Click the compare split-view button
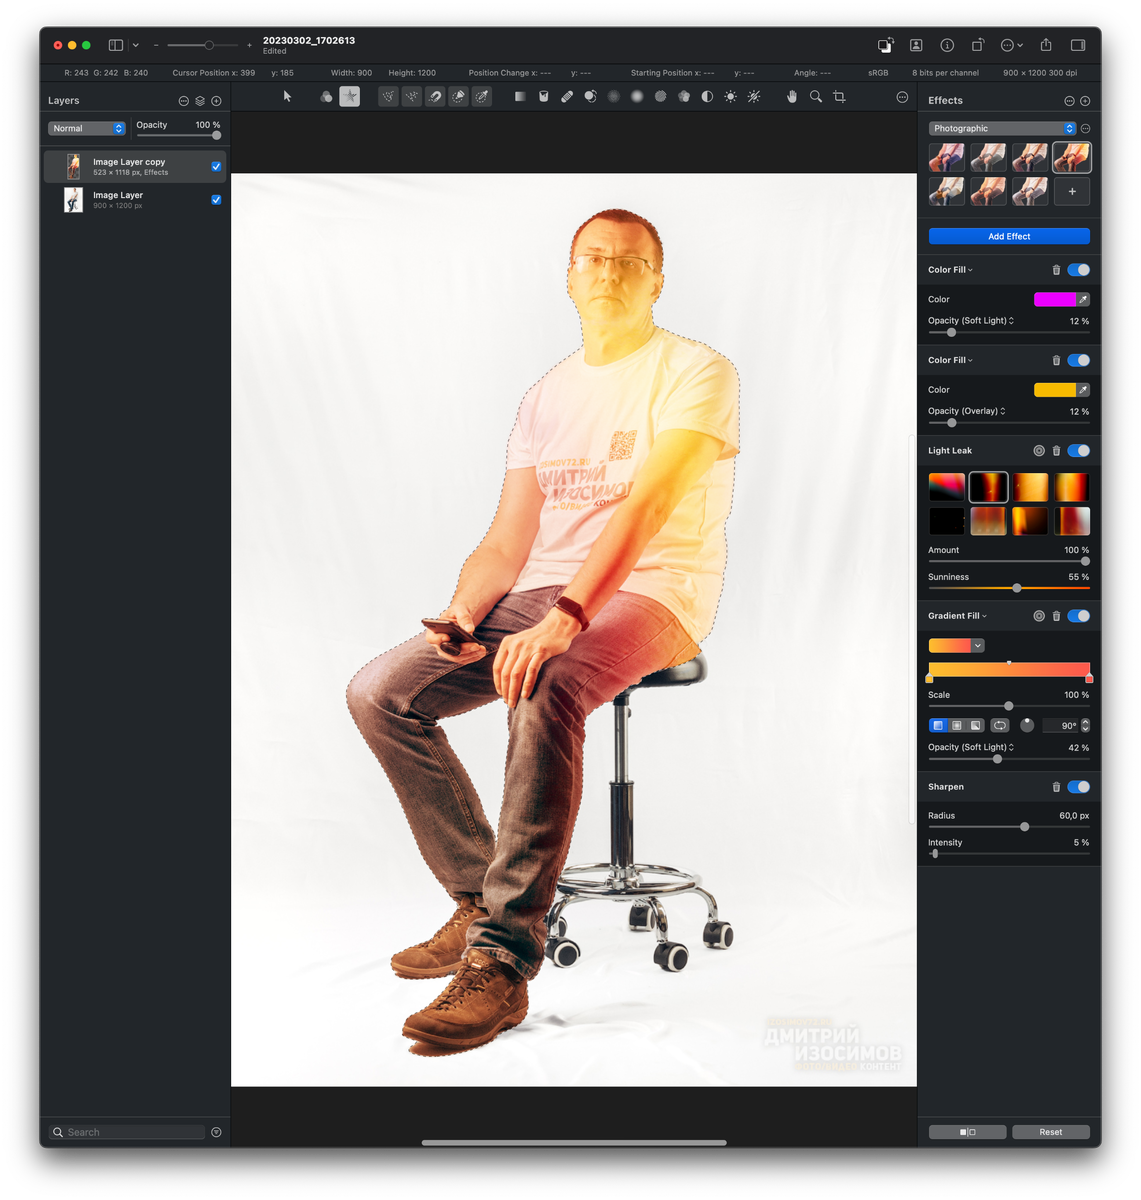This screenshot has width=1141, height=1200. [x=967, y=1132]
